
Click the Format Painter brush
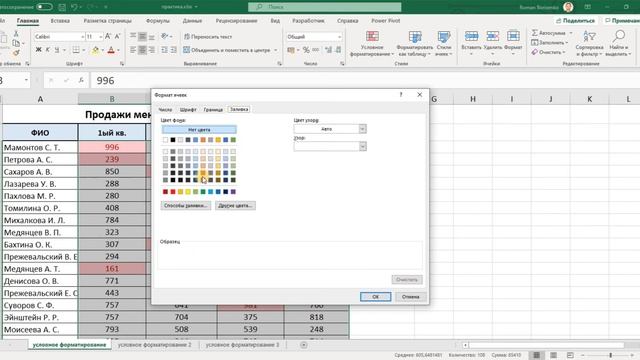(x=16, y=53)
